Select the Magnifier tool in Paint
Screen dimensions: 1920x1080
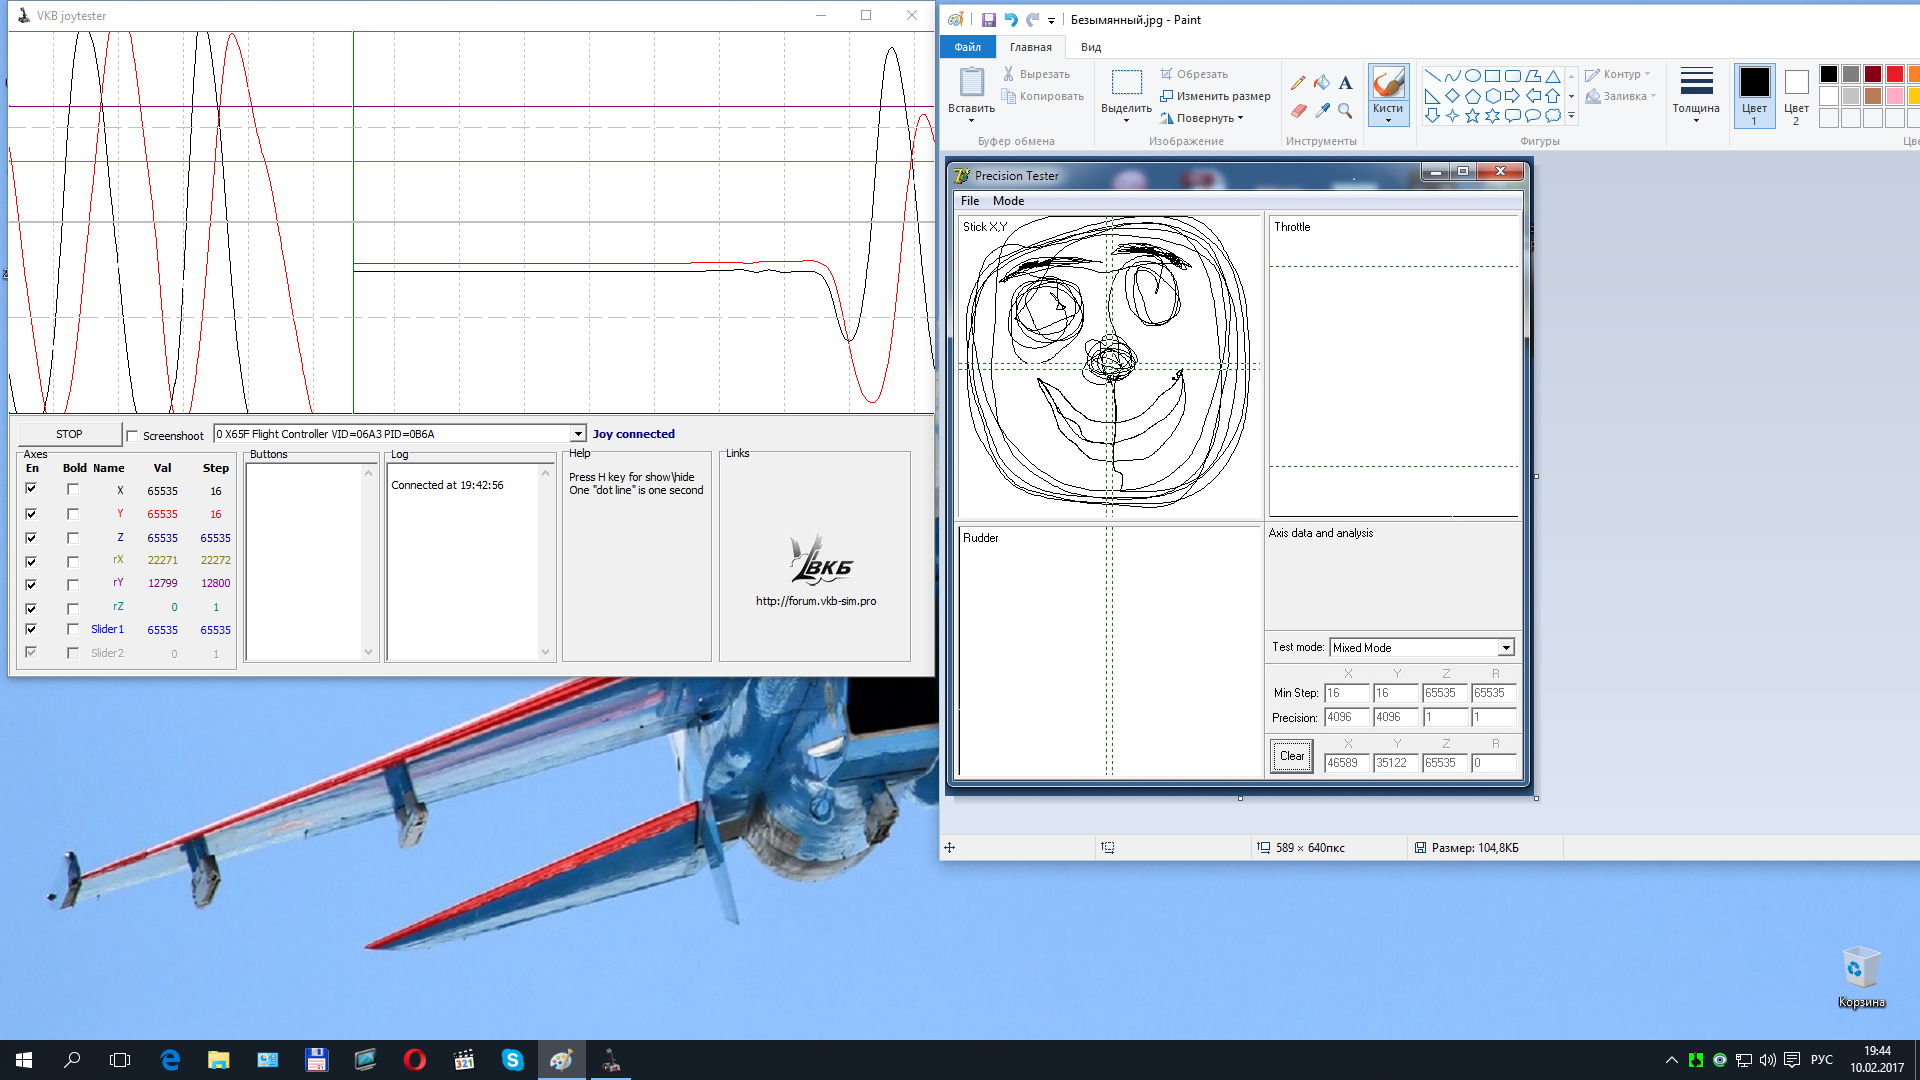[1345, 110]
